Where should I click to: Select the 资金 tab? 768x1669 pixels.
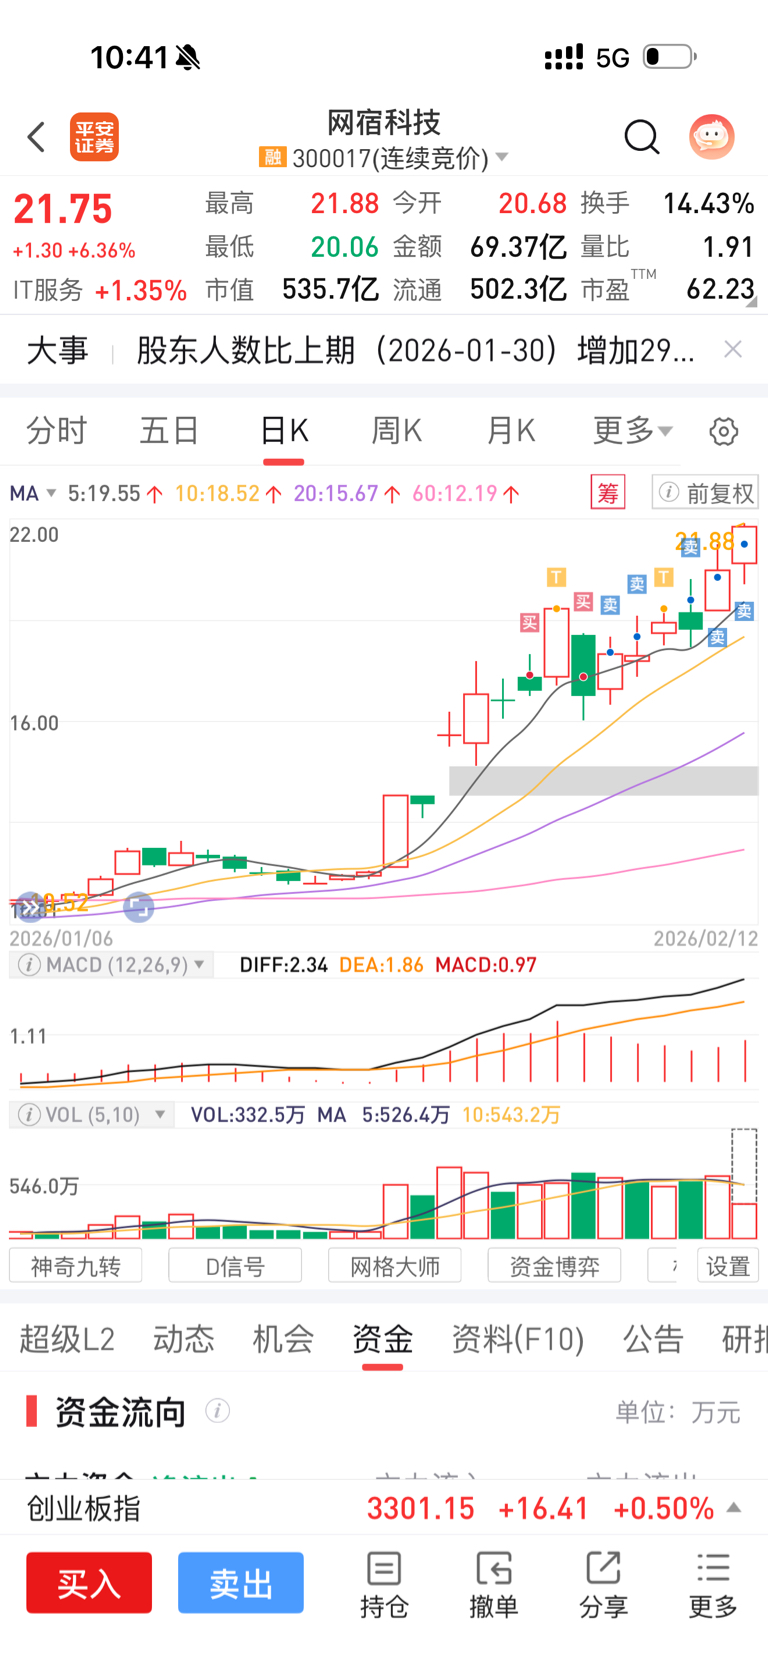[x=382, y=1339]
